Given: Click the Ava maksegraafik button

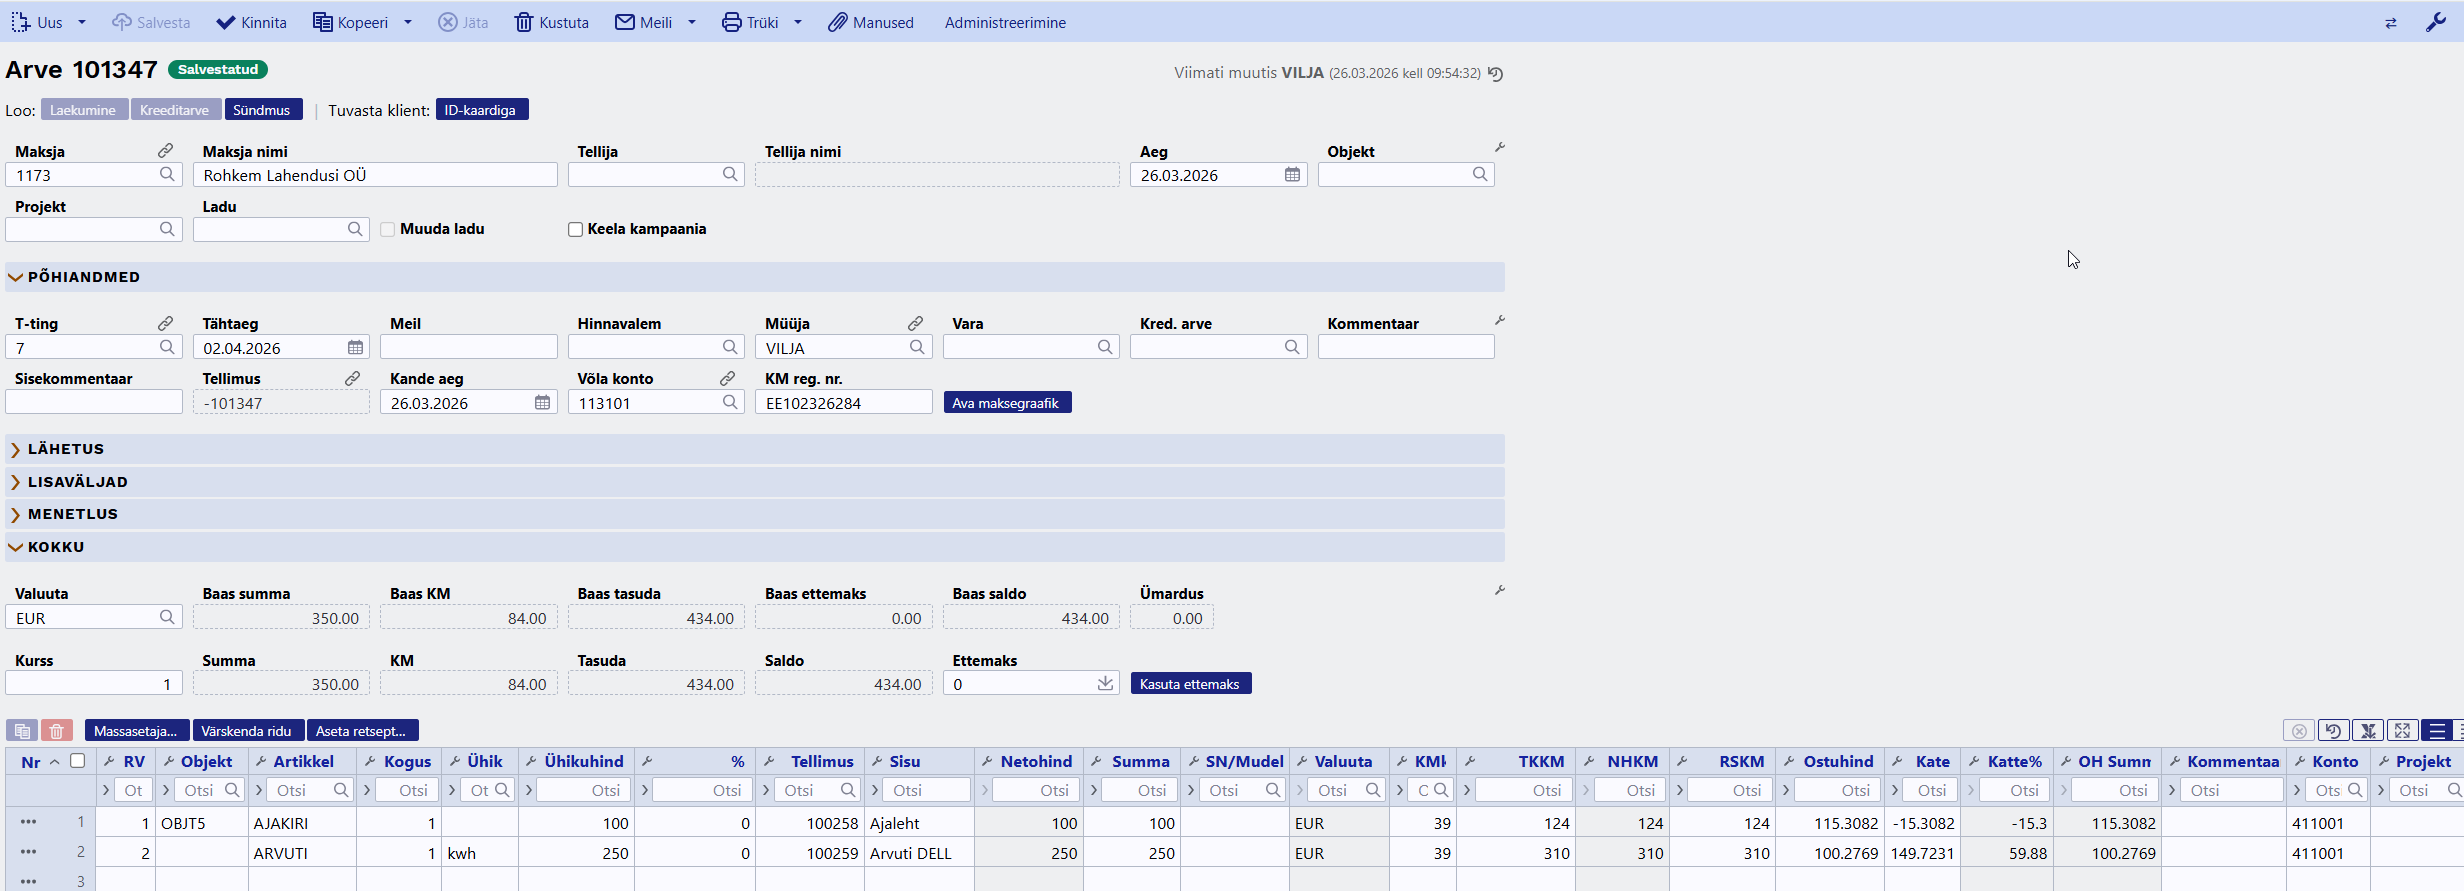Looking at the screenshot, I should point(1006,403).
